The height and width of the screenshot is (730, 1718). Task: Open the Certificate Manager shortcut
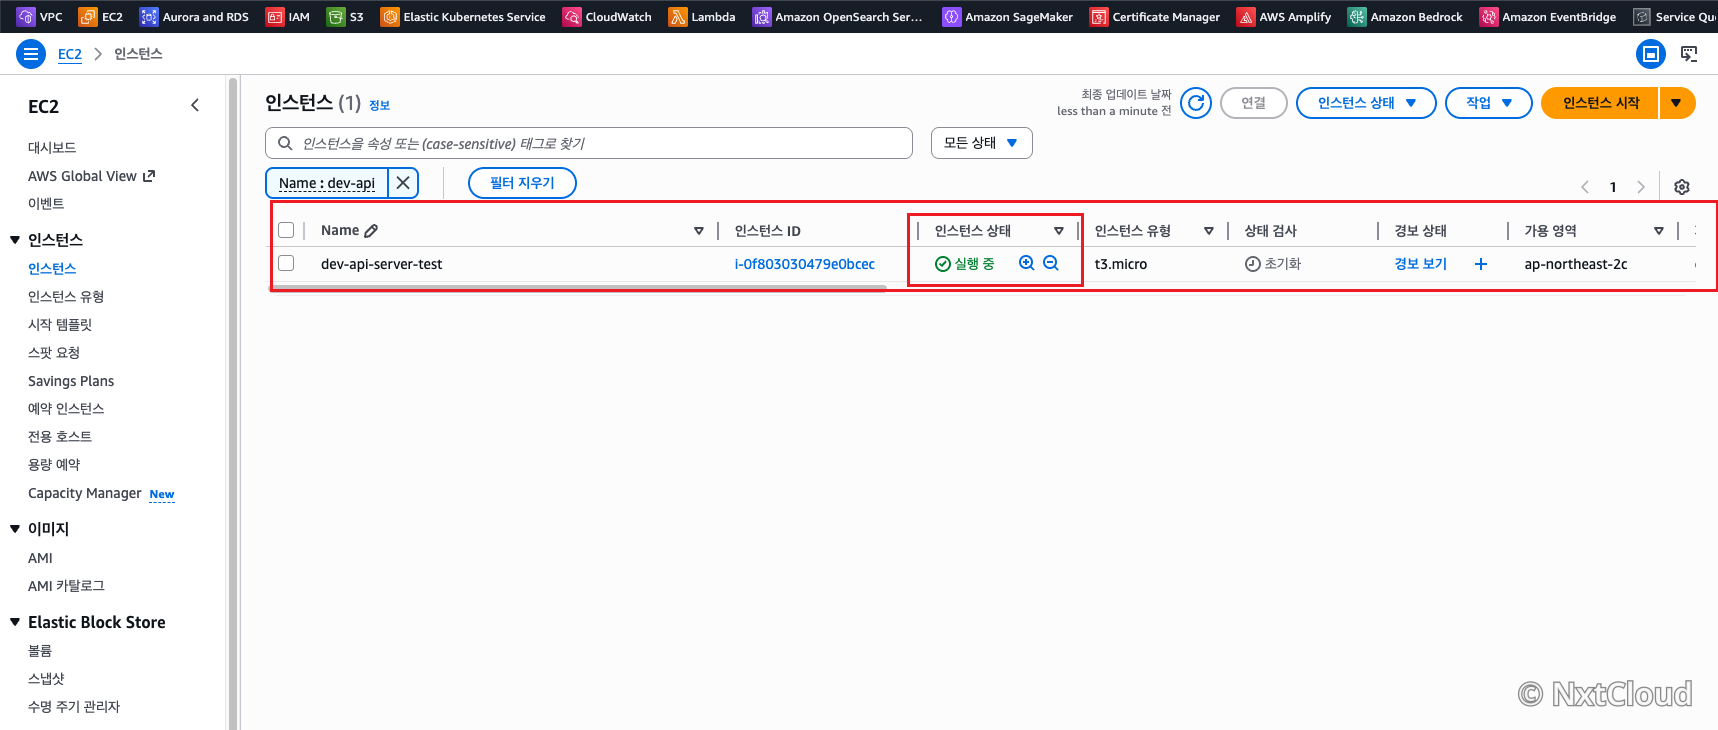pyautogui.click(x=1155, y=16)
